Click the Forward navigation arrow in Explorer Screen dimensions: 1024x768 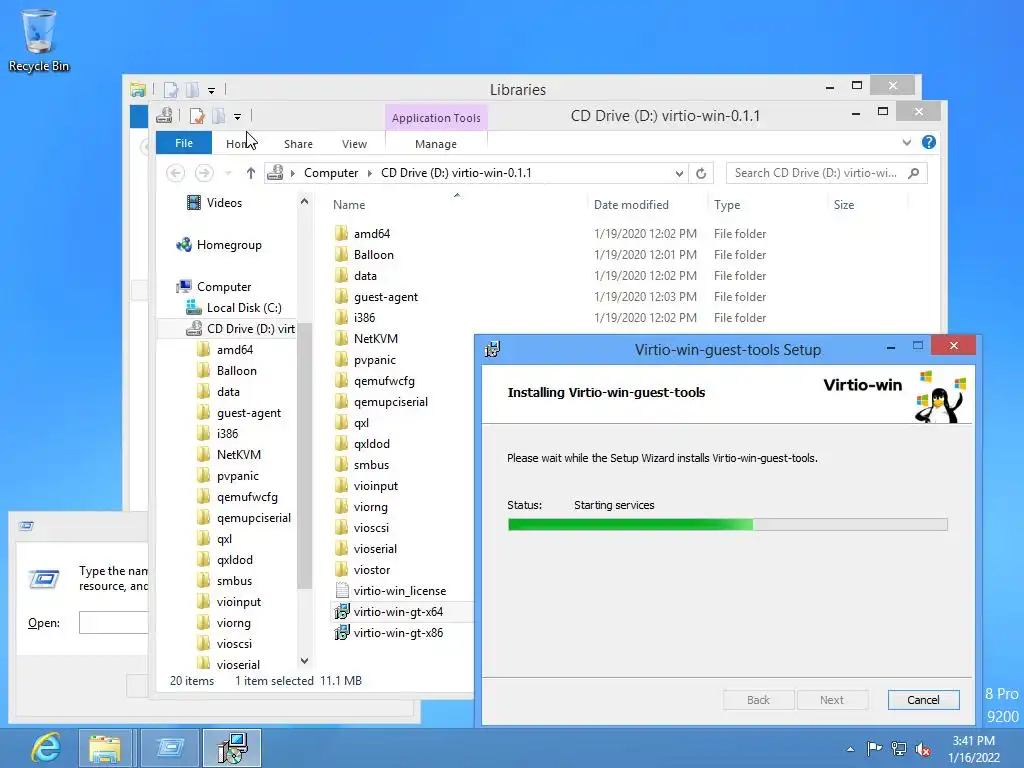pos(204,173)
